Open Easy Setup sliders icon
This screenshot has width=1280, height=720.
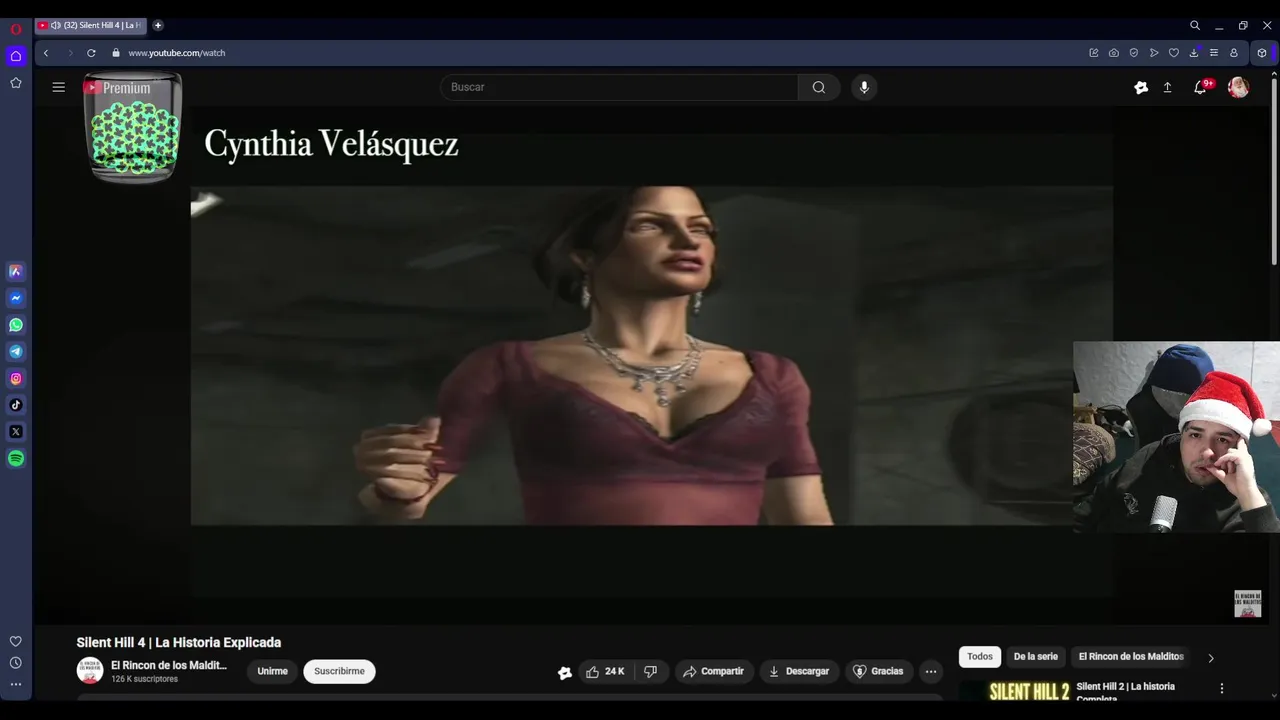click(1214, 53)
